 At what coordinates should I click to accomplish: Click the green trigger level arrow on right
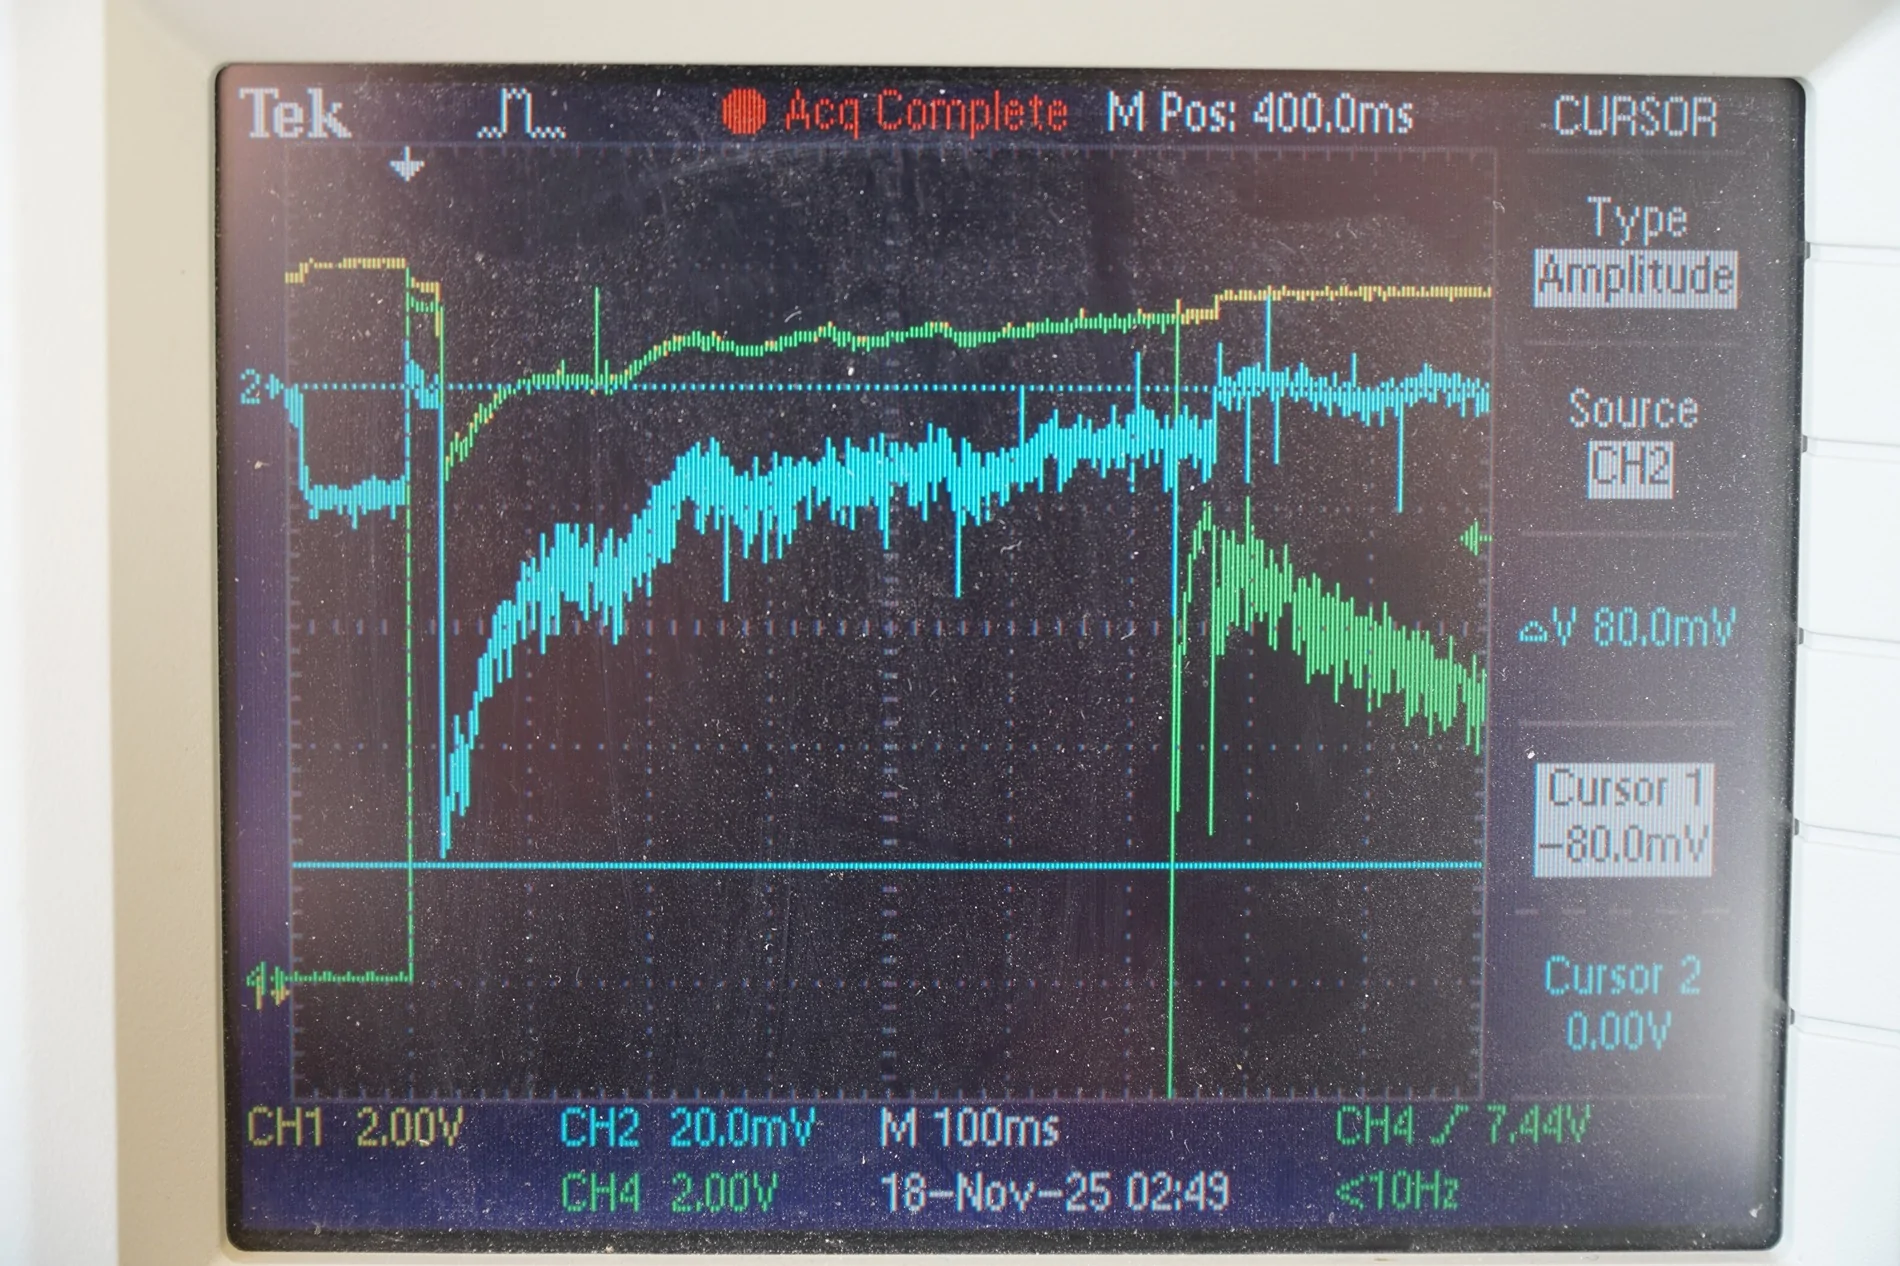click(x=1476, y=541)
